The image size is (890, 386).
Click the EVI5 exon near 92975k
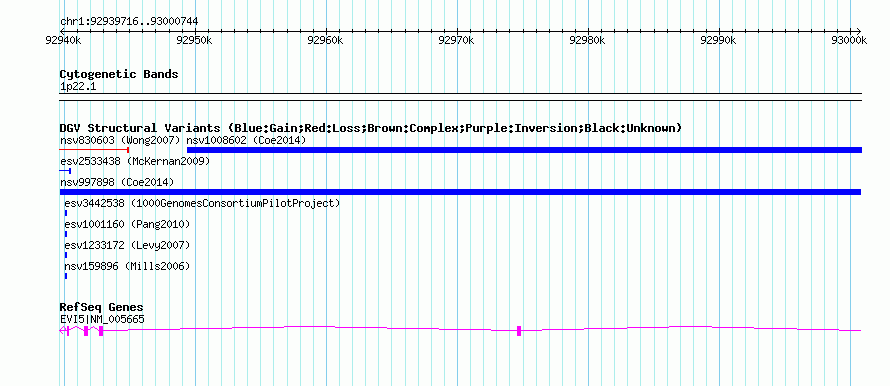point(519,331)
